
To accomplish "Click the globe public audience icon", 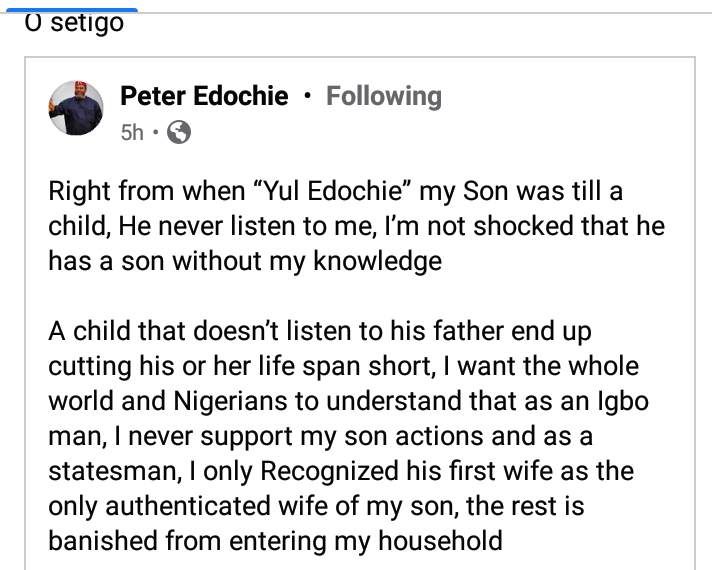I will click(x=179, y=132).
